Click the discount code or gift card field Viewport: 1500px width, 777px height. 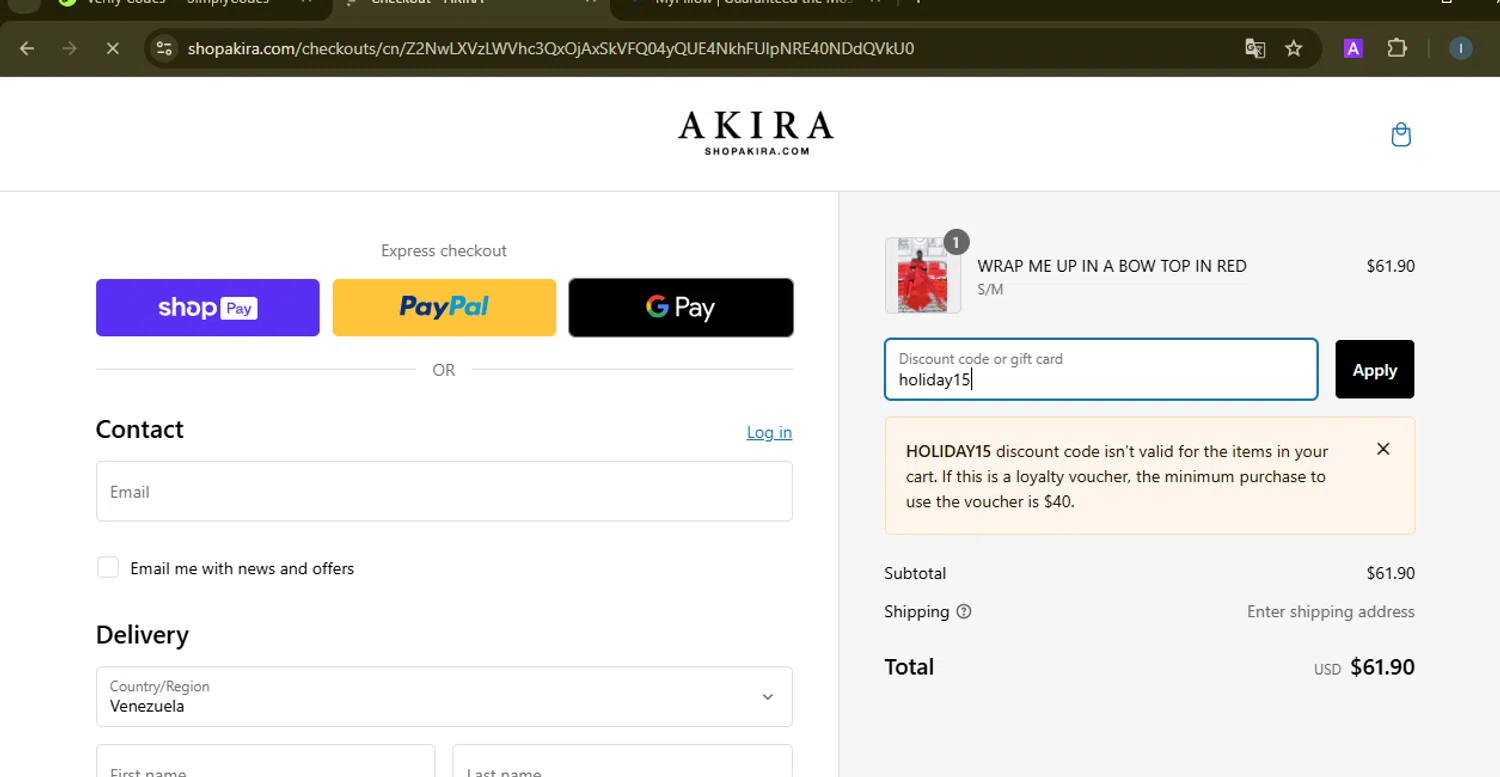1101,369
